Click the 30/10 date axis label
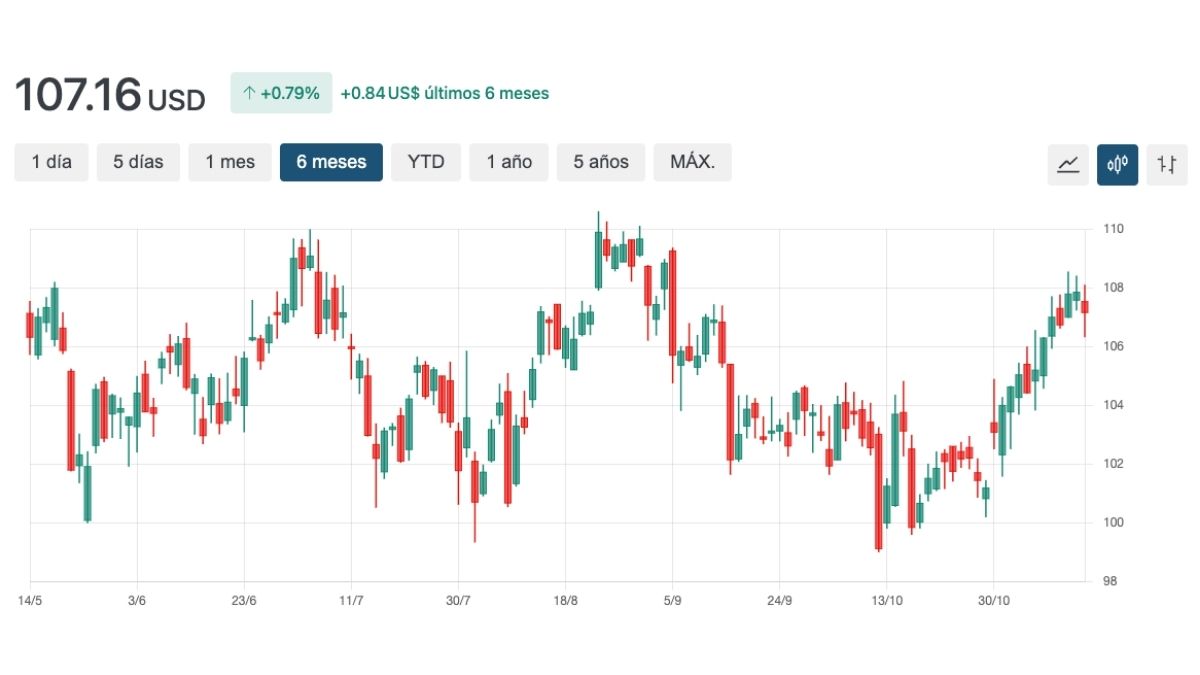 (993, 601)
